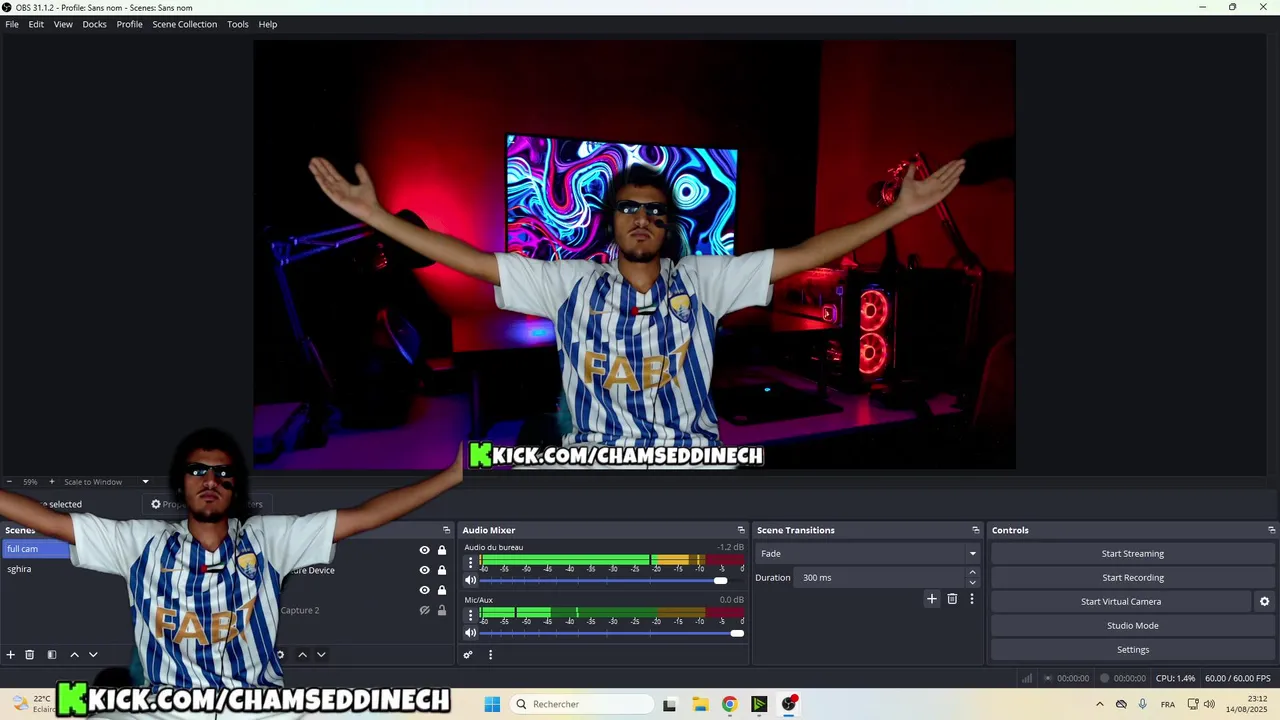Open scene filters icon in Scenes toolbar
The image size is (1280, 720).
52,655
